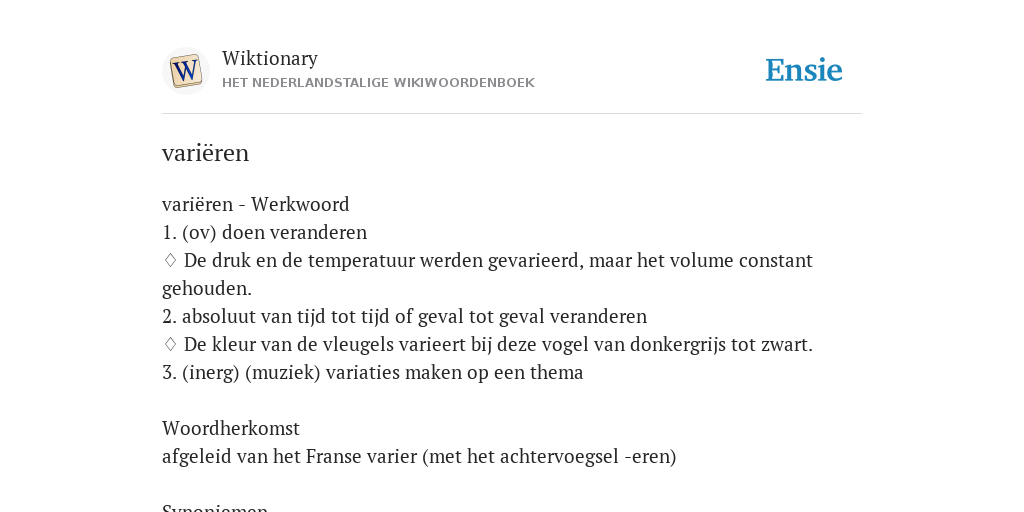Click the Wiktionary source title
This screenshot has height=512, width=1024.
click(270, 58)
